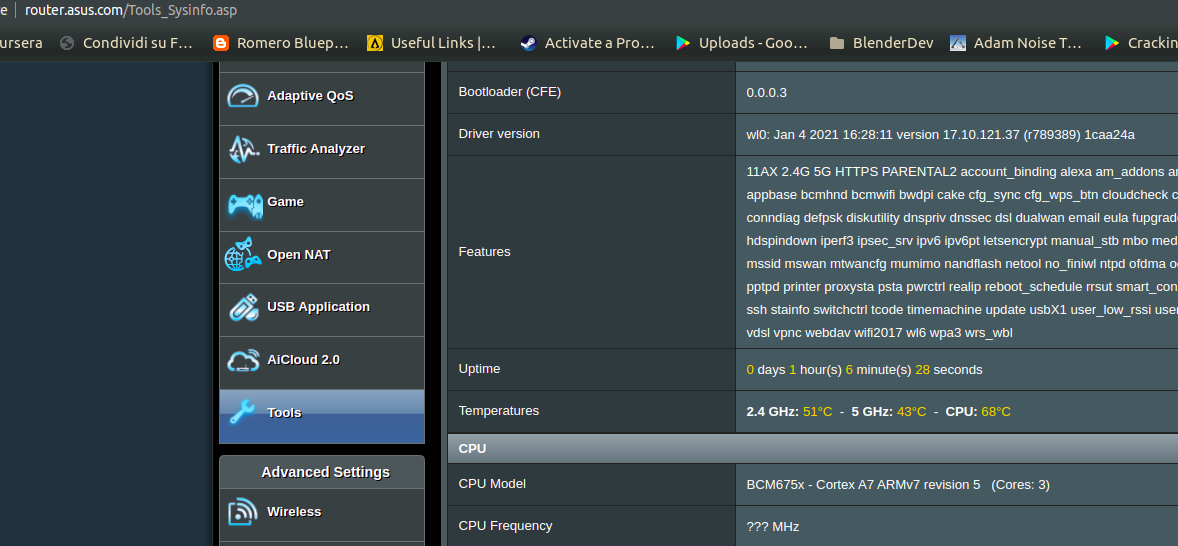Click the Driver version label
Viewport: 1178px width, 546px height.
[x=499, y=134]
